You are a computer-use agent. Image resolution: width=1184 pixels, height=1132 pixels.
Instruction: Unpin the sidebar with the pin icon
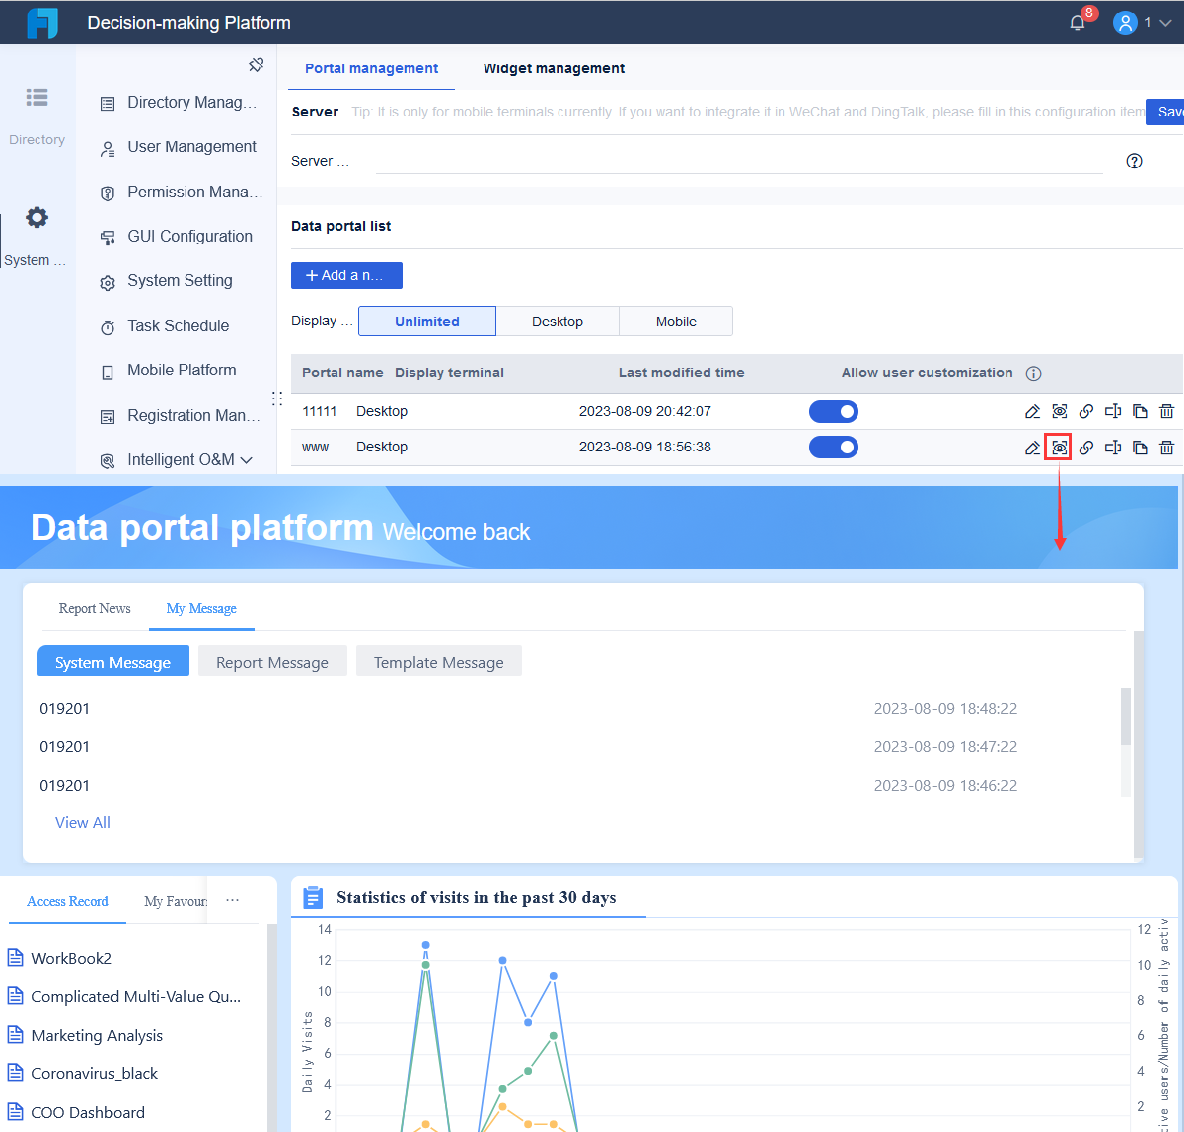256,64
